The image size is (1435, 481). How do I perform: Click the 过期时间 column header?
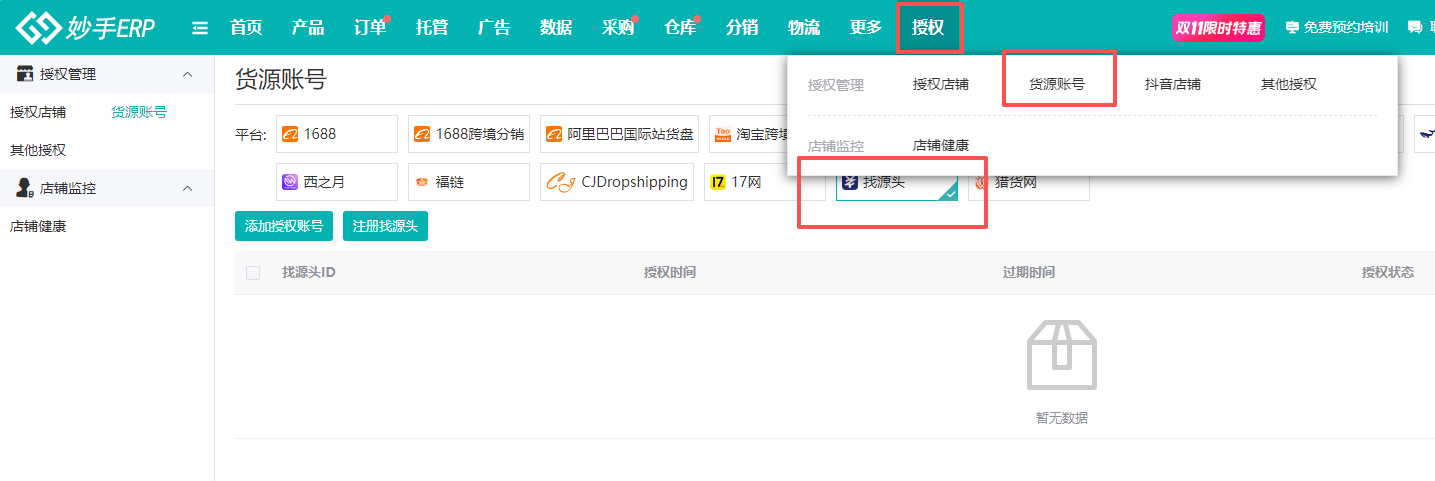1029,273
